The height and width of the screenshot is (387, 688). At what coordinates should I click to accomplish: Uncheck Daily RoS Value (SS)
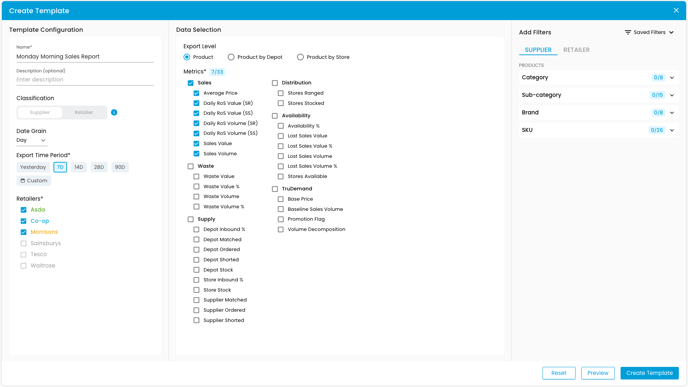click(196, 113)
